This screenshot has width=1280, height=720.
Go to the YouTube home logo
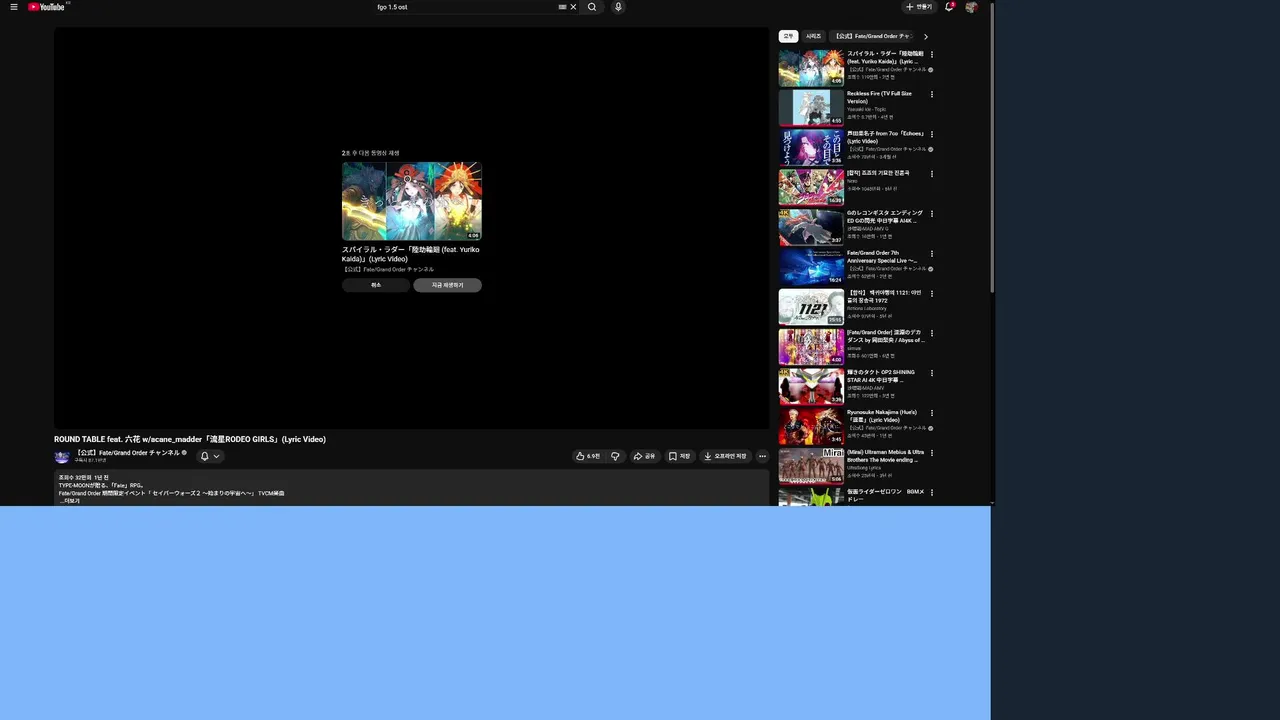click(47, 7)
